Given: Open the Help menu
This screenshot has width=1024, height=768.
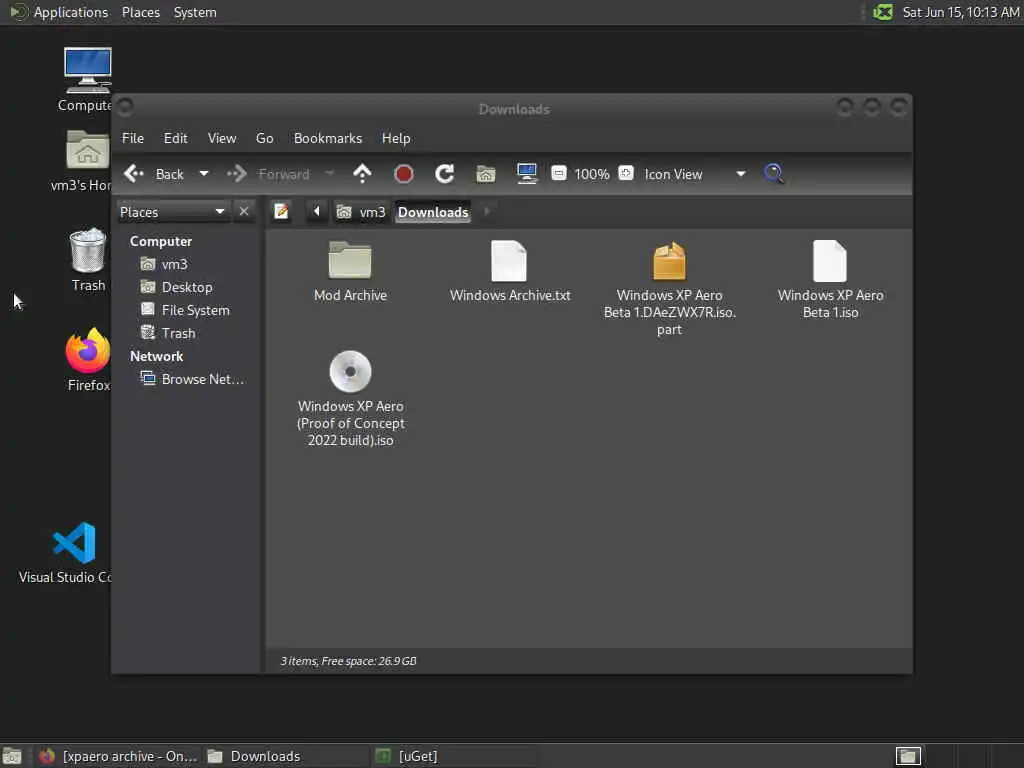Looking at the screenshot, I should pos(396,138).
